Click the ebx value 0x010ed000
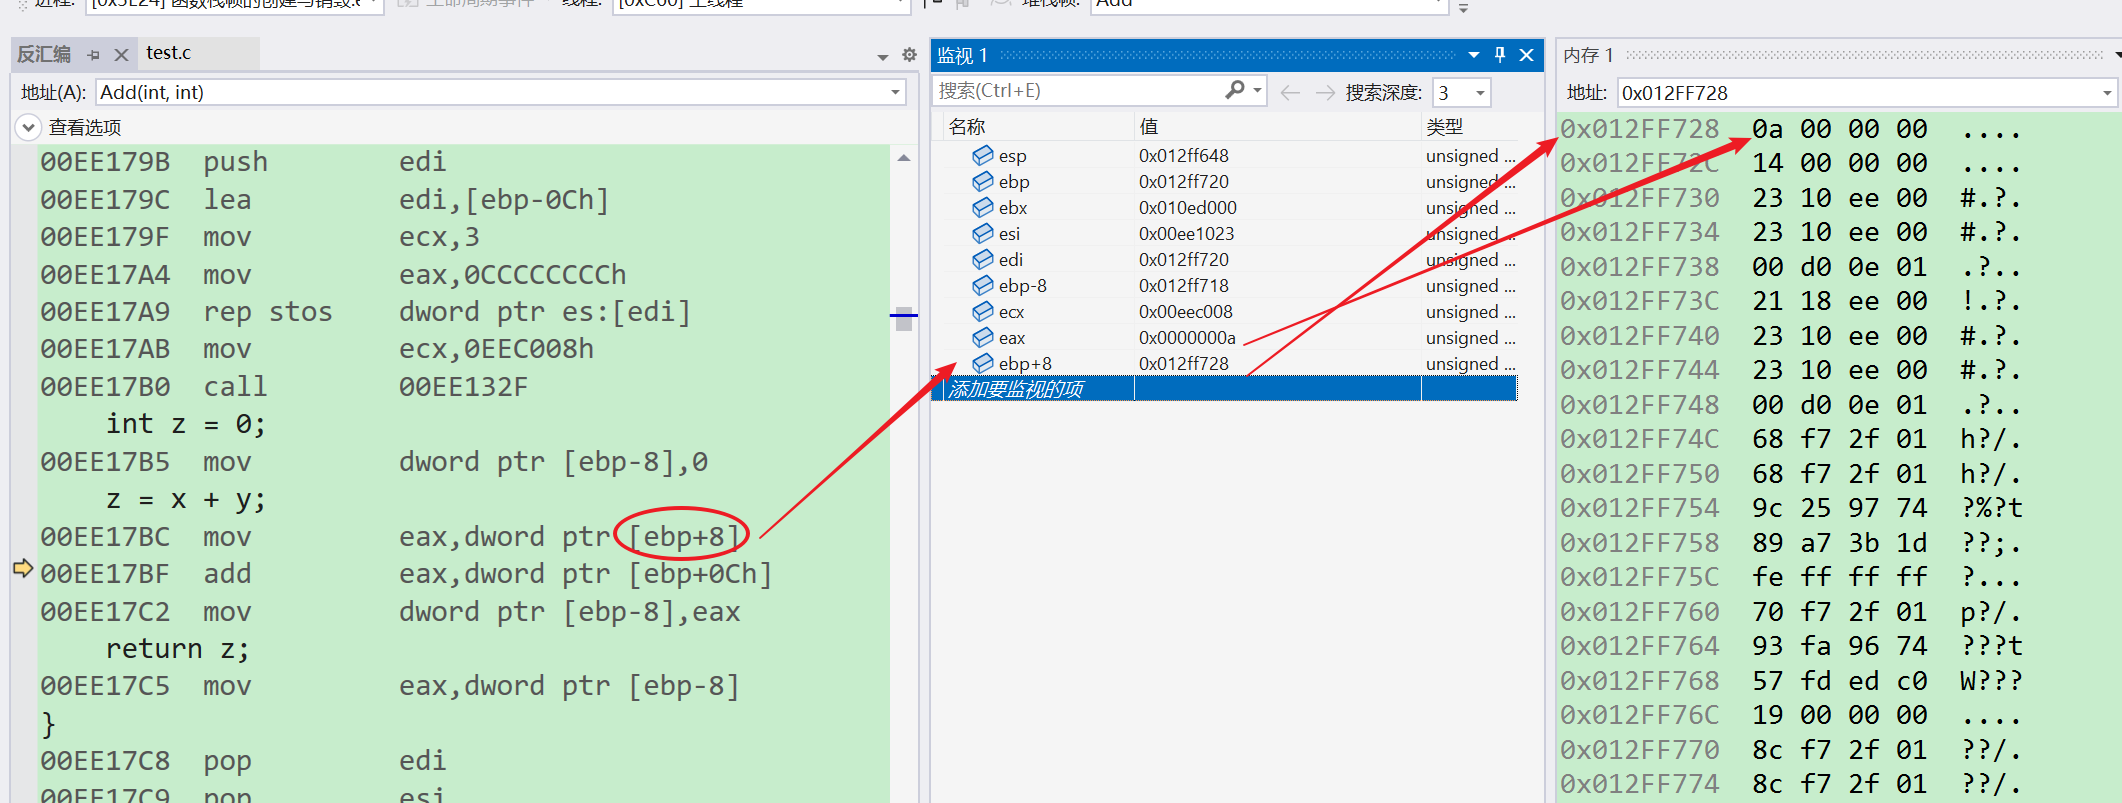2122x803 pixels. 1188,208
